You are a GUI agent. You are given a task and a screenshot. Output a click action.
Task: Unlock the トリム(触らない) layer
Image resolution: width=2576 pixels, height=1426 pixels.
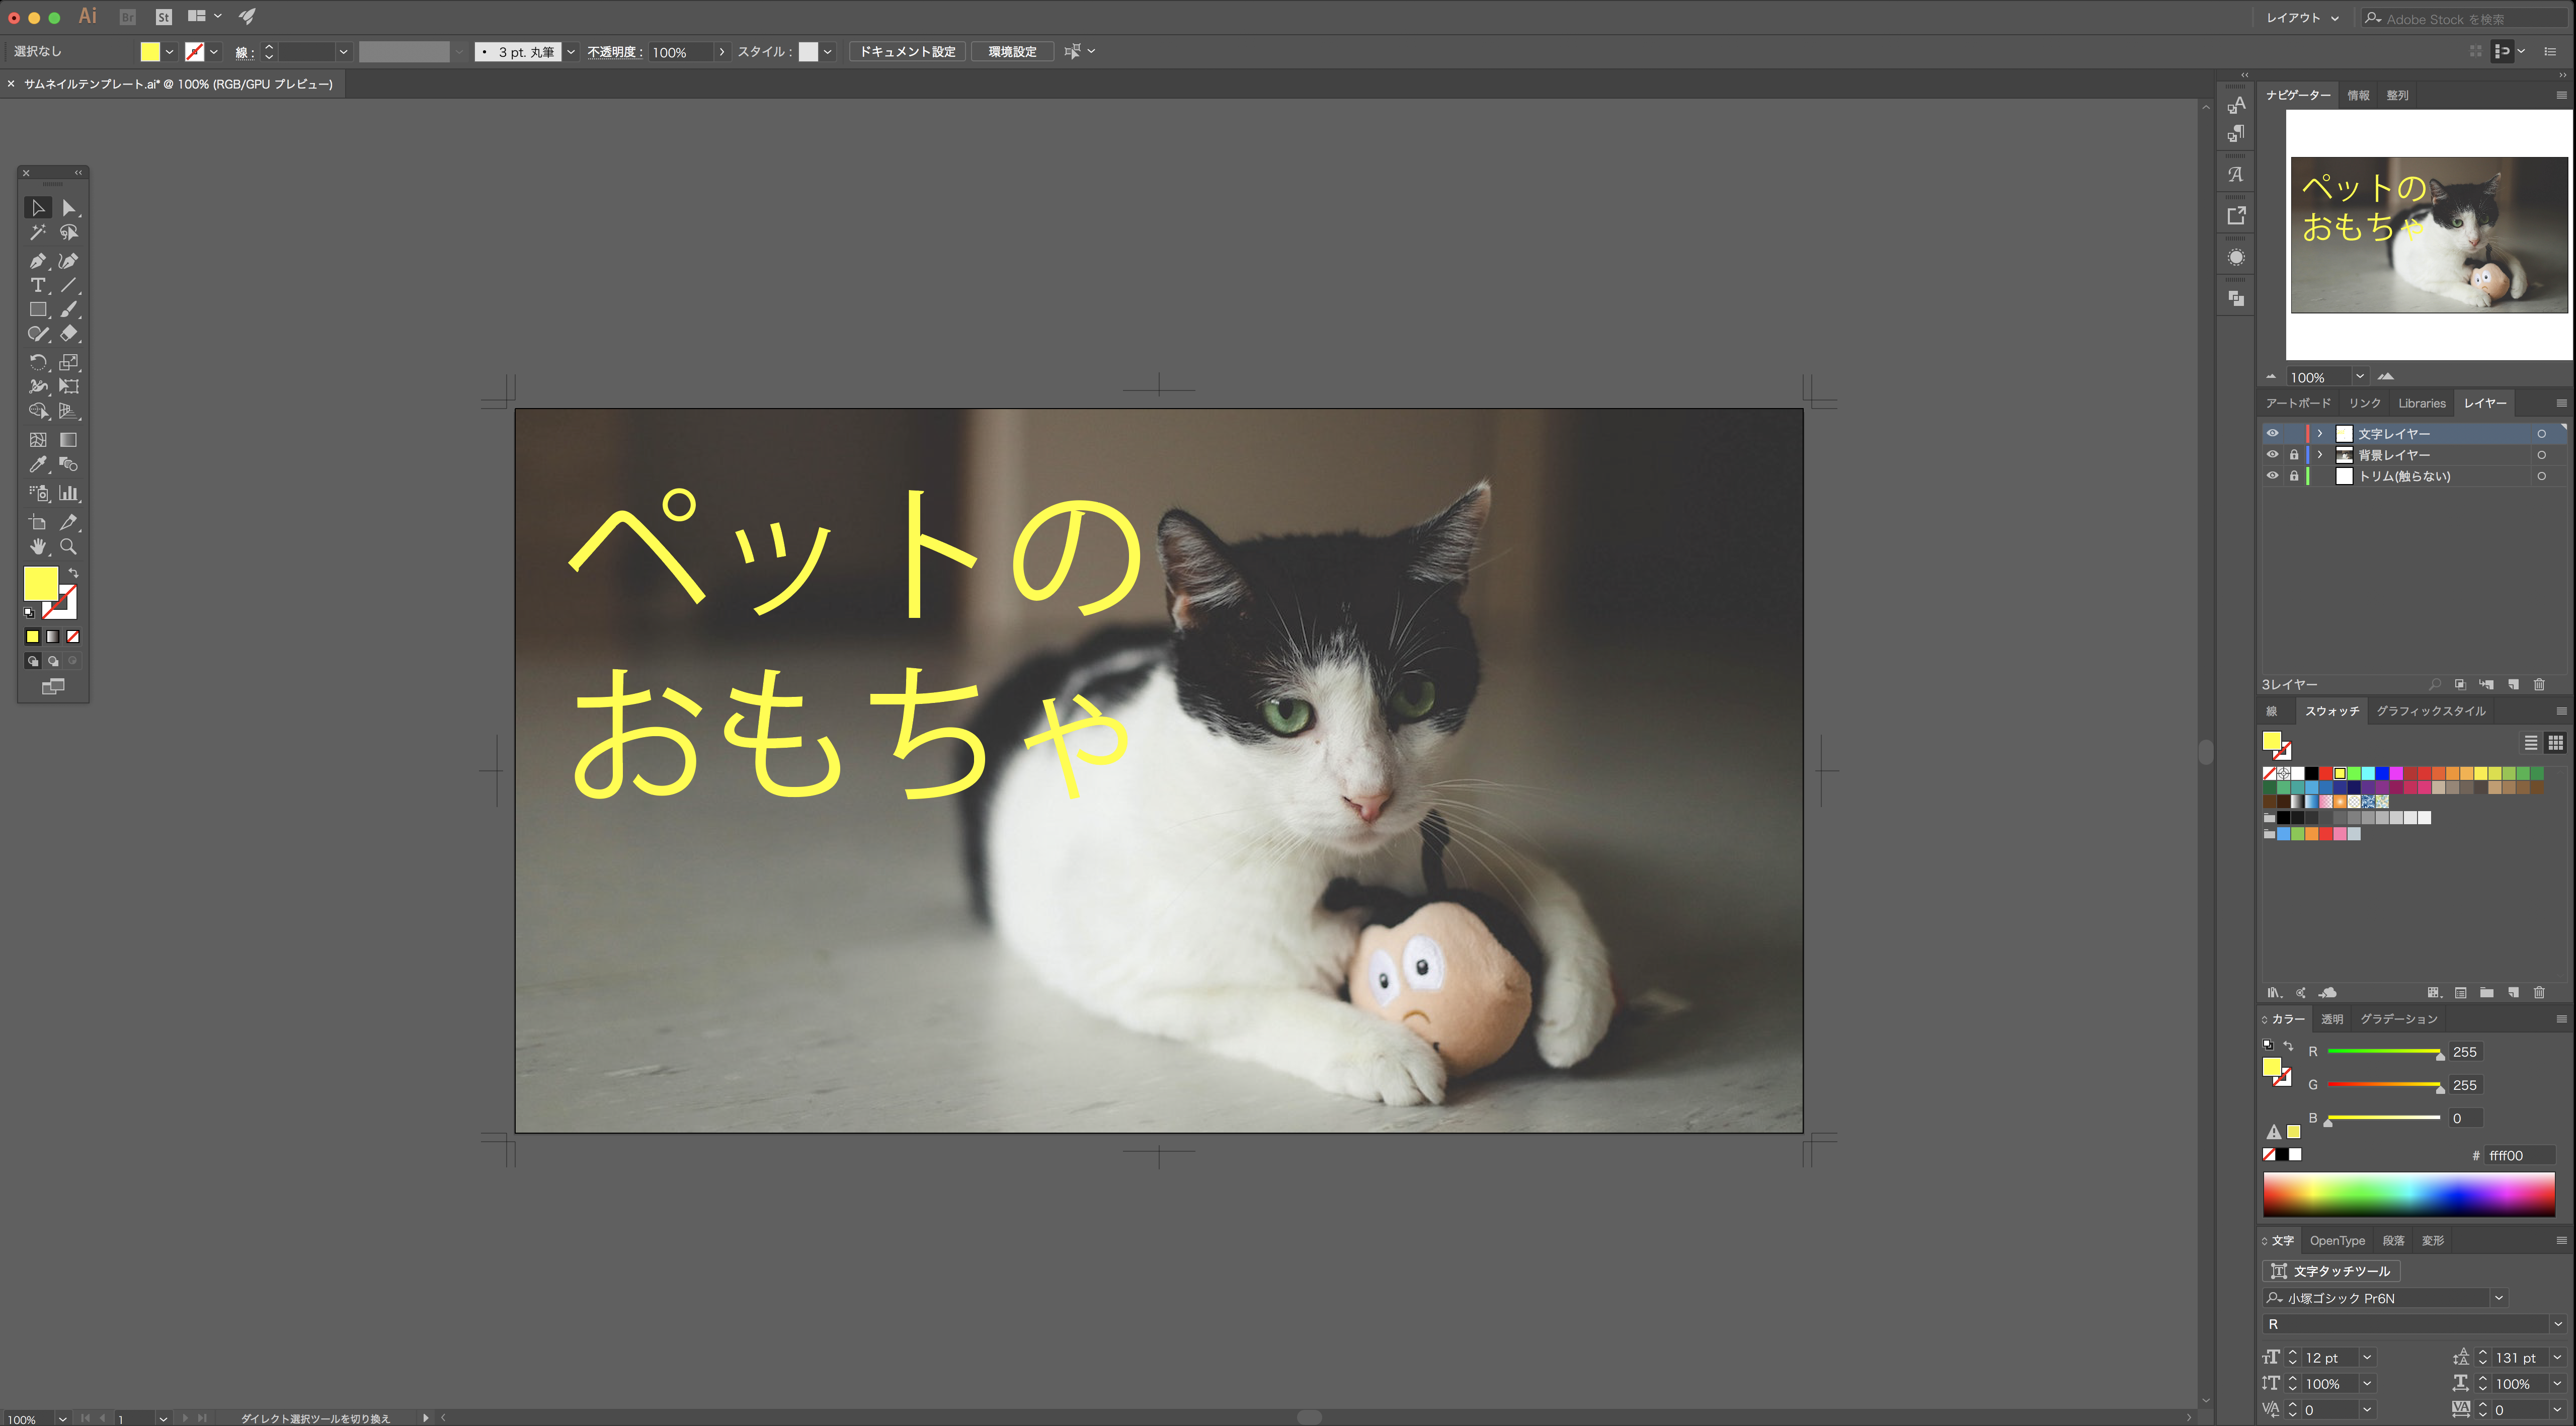click(x=2294, y=476)
